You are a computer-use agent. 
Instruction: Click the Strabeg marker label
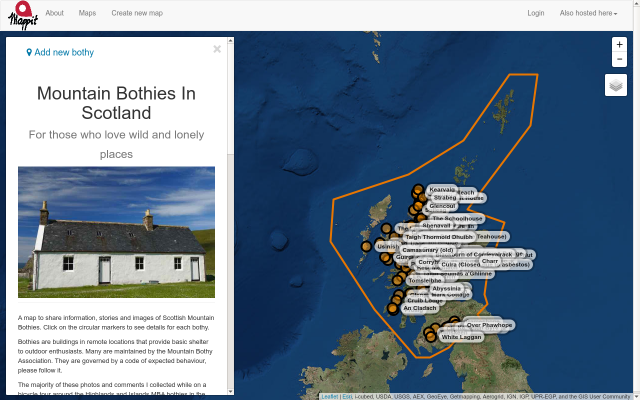click(x=444, y=198)
